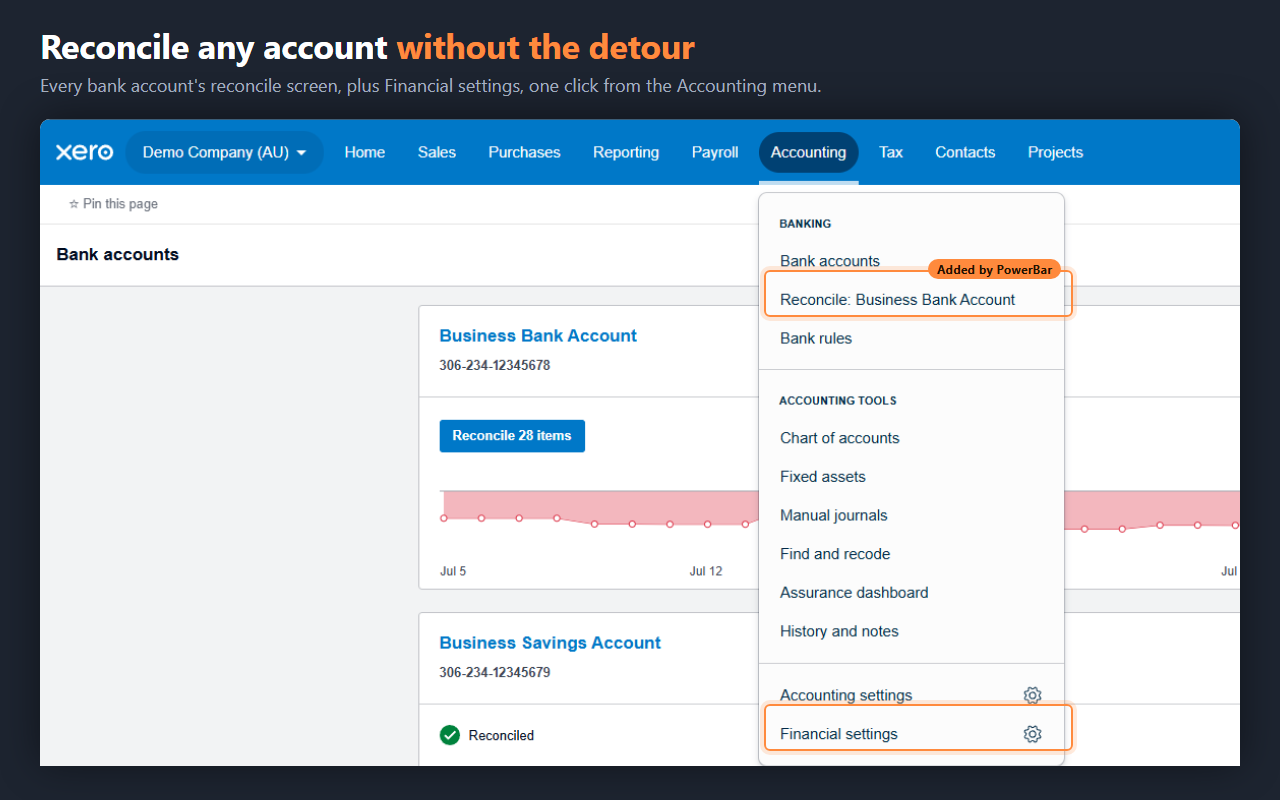Screen dimensions: 1280x800
Task: Open the Assurance dashboard
Action: coord(854,593)
